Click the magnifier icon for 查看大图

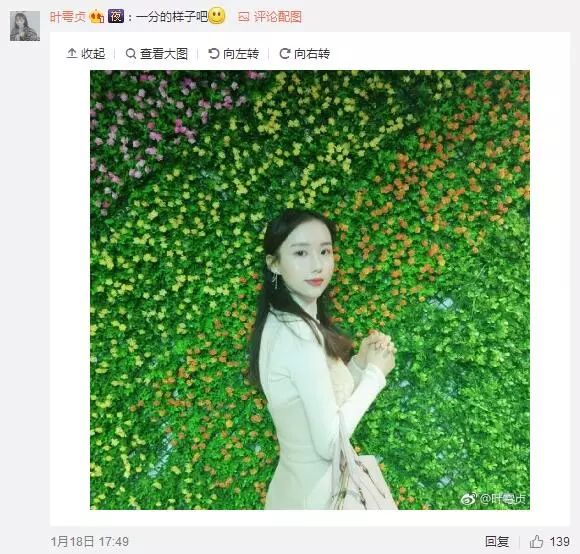pos(131,54)
